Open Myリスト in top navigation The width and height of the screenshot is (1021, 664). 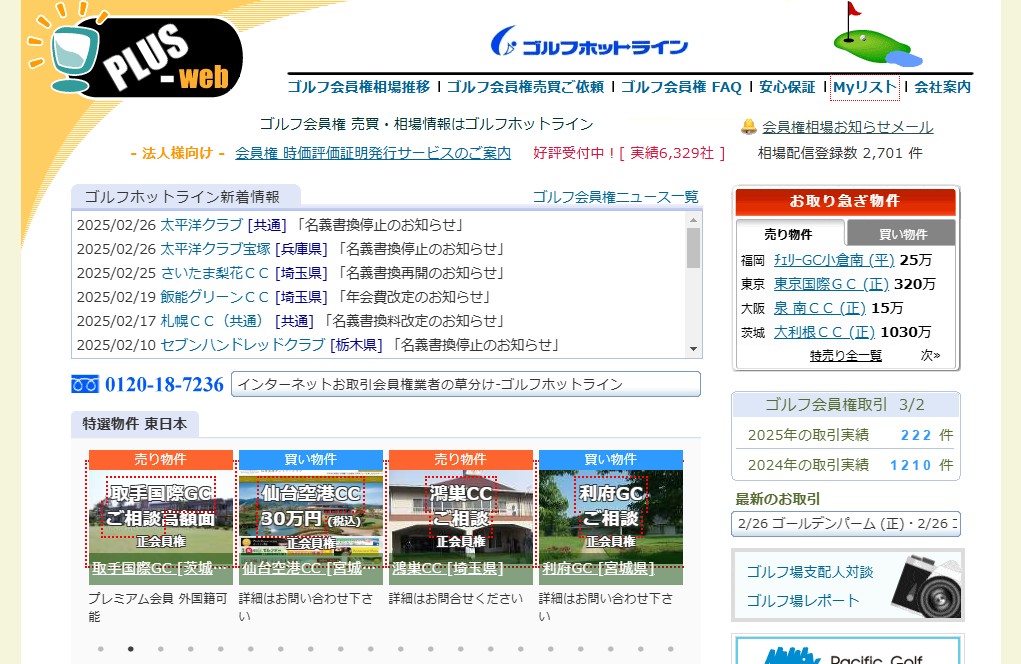pos(864,87)
